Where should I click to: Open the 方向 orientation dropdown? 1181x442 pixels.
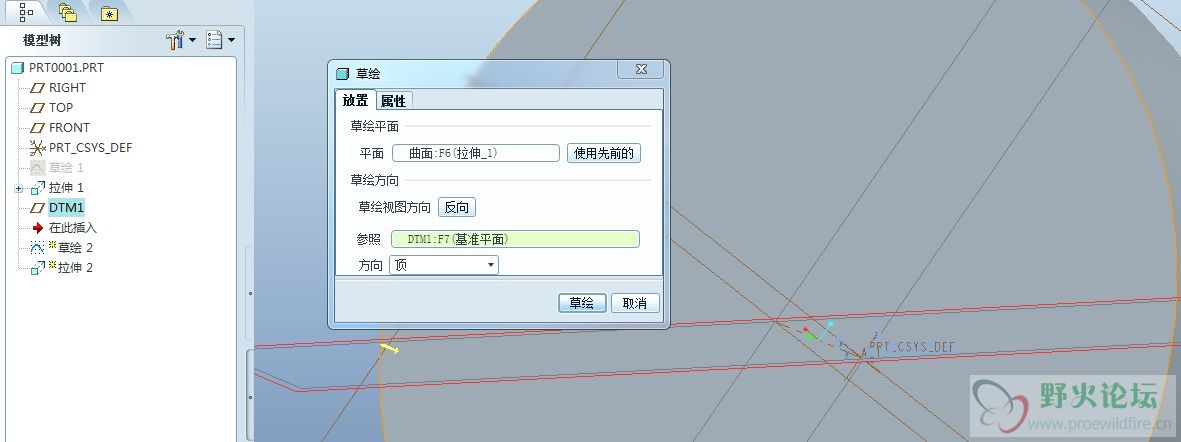444,265
